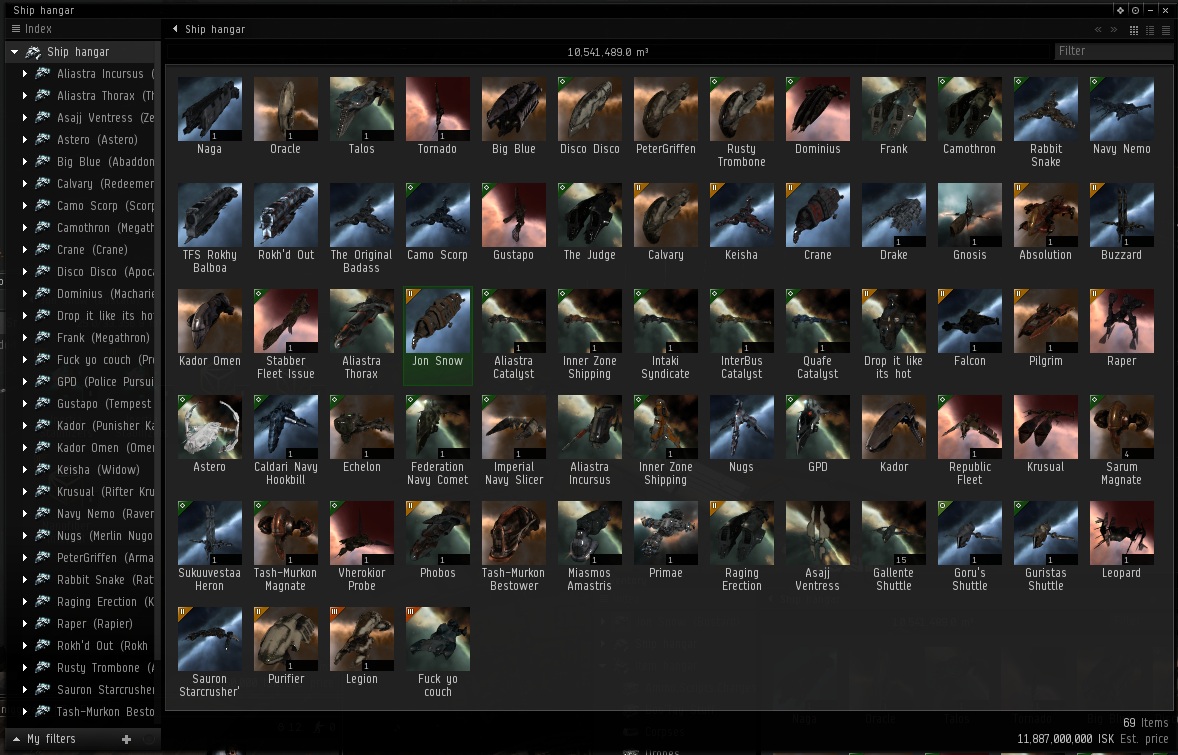Screen dimensions: 1178x755
Task: Select the Caldari Navy Hookbill ship icon
Action: (285, 427)
